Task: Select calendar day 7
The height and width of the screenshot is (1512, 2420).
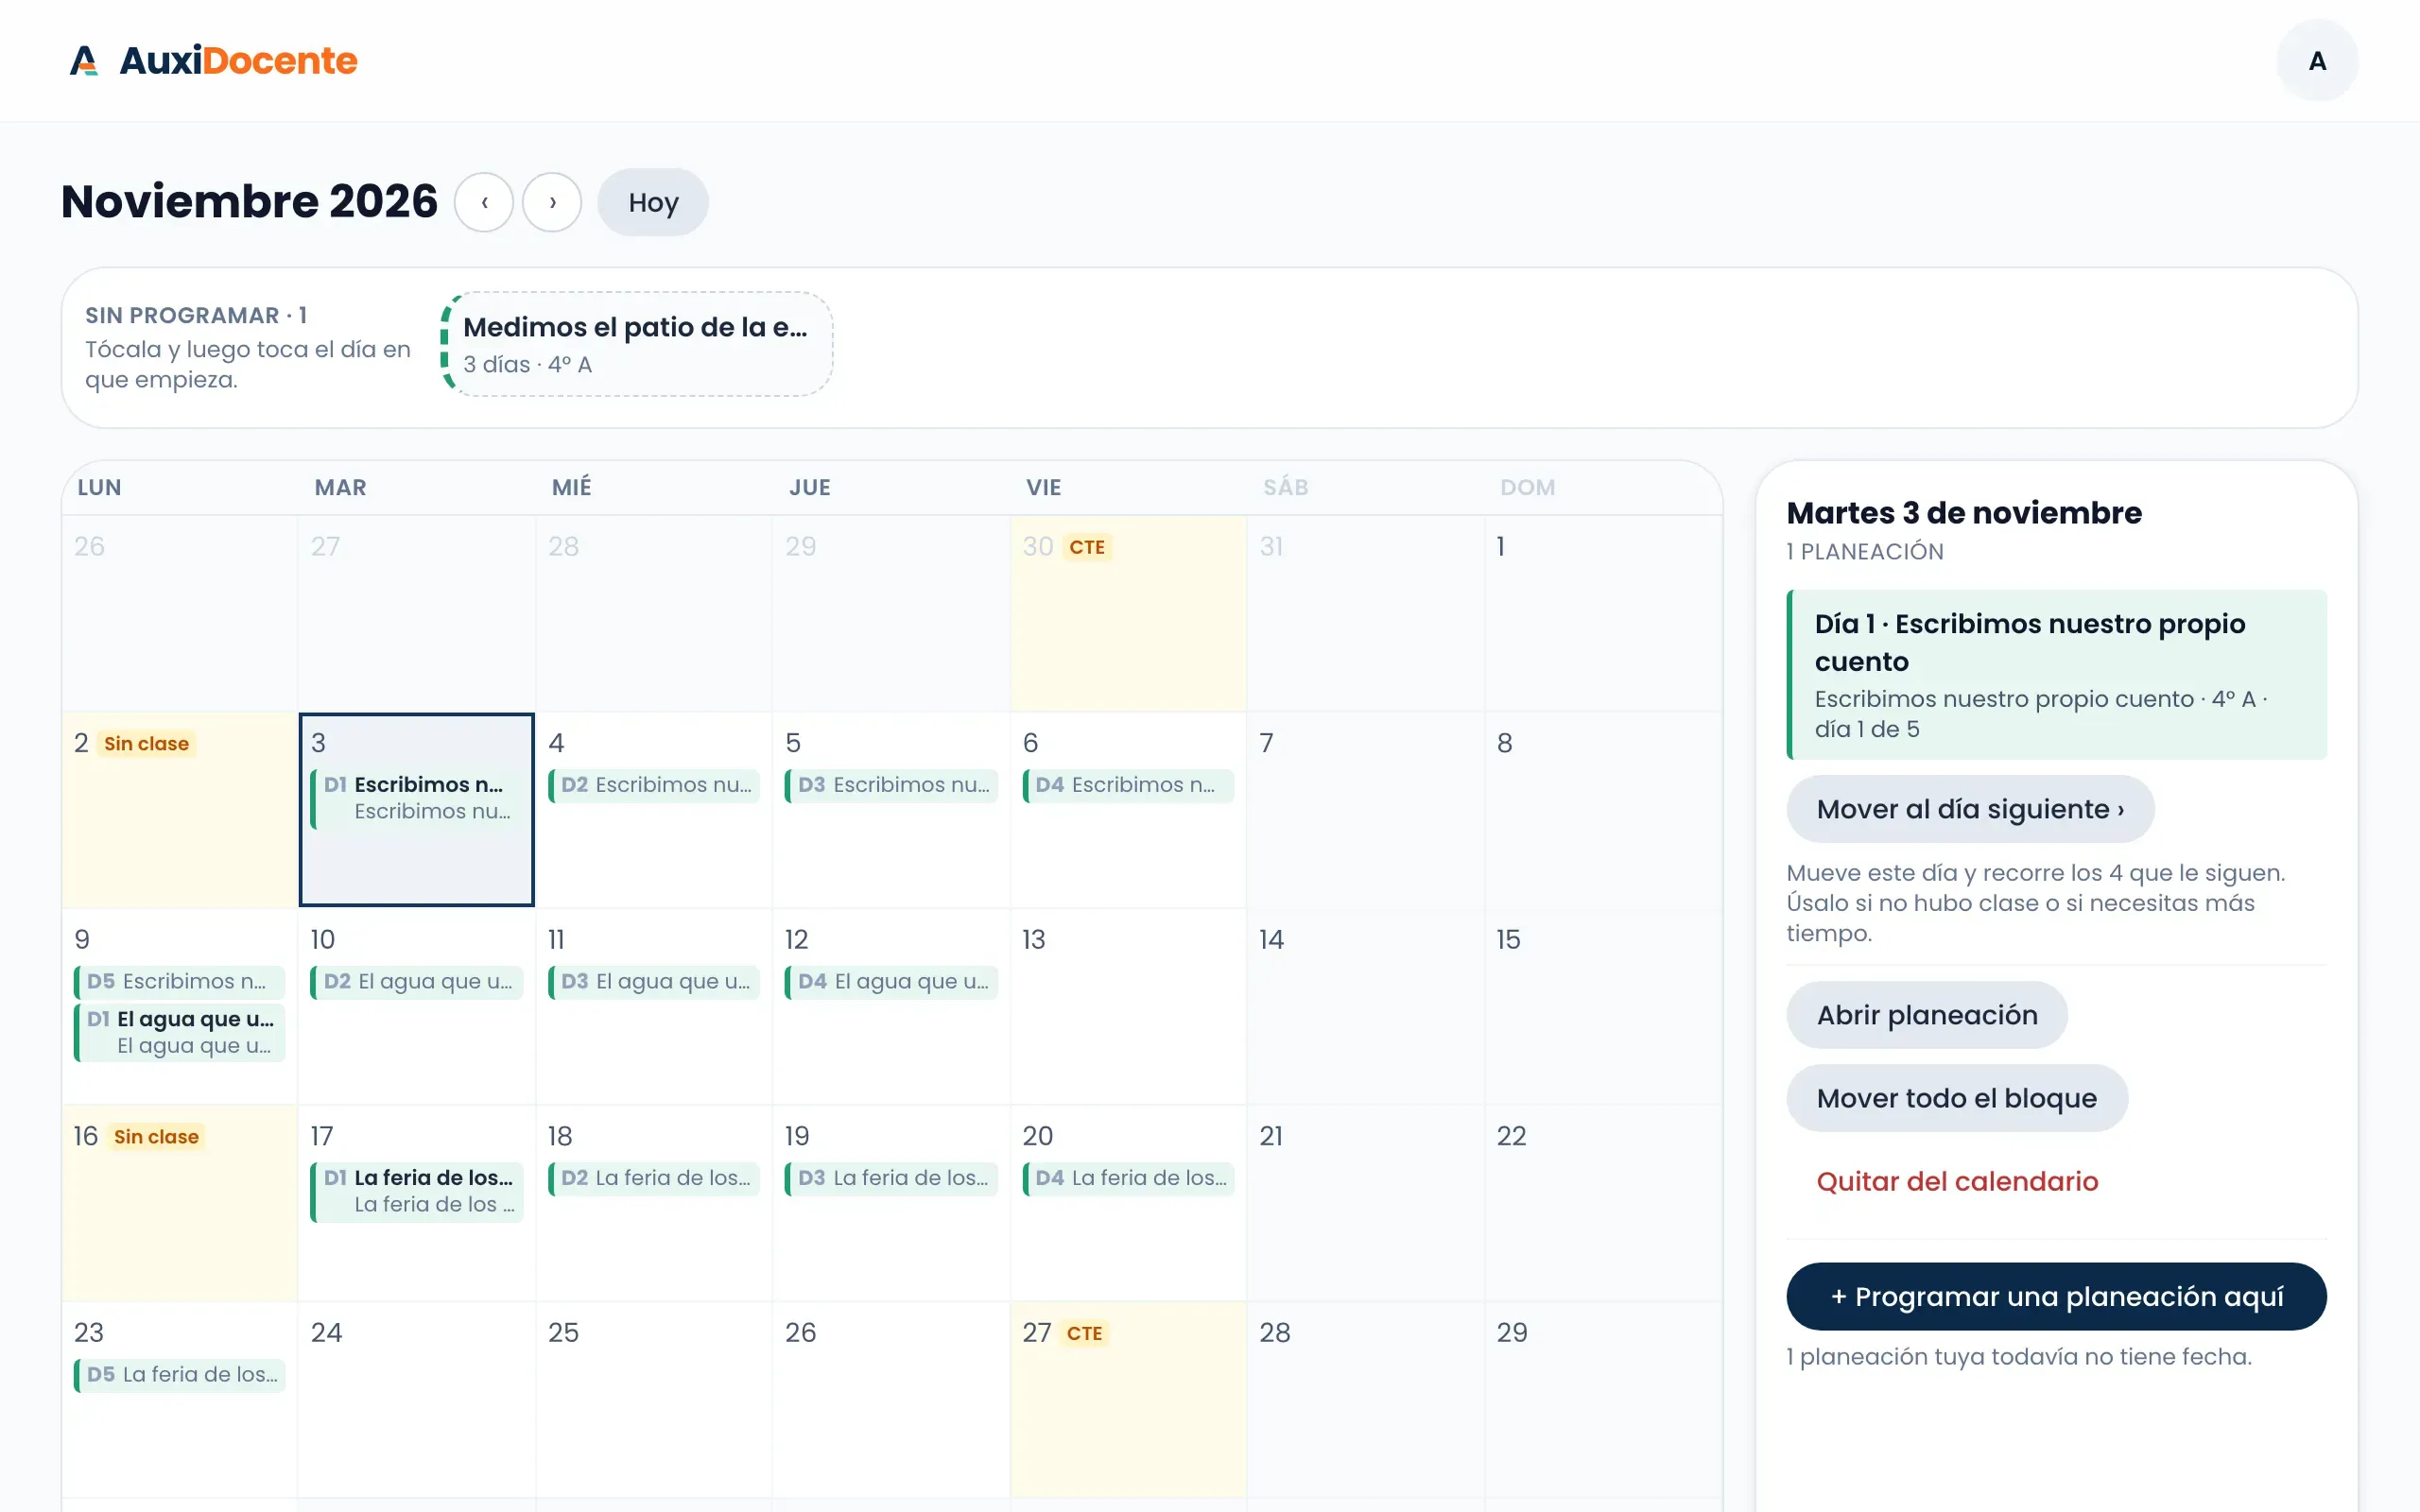Action: [1365, 810]
